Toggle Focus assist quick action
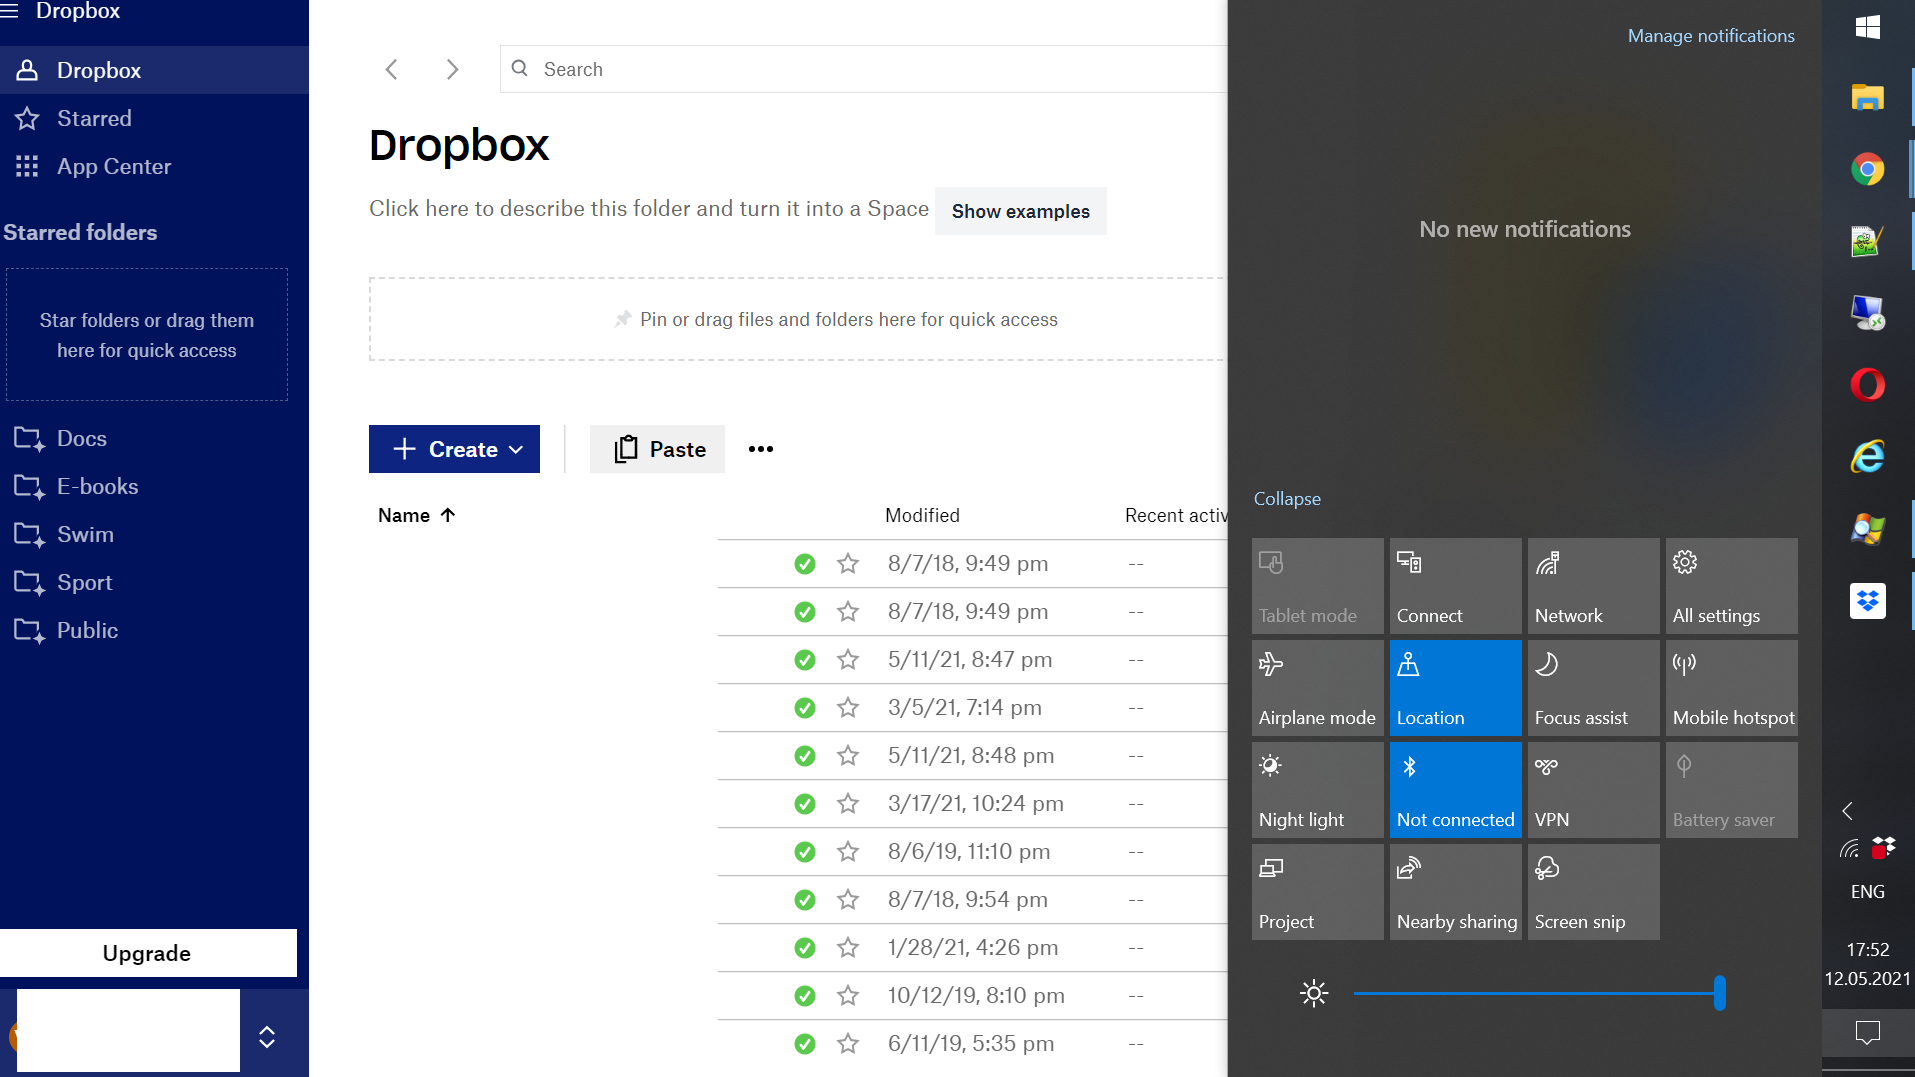The height and width of the screenshot is (1077, 1915). coord(1593,688)
